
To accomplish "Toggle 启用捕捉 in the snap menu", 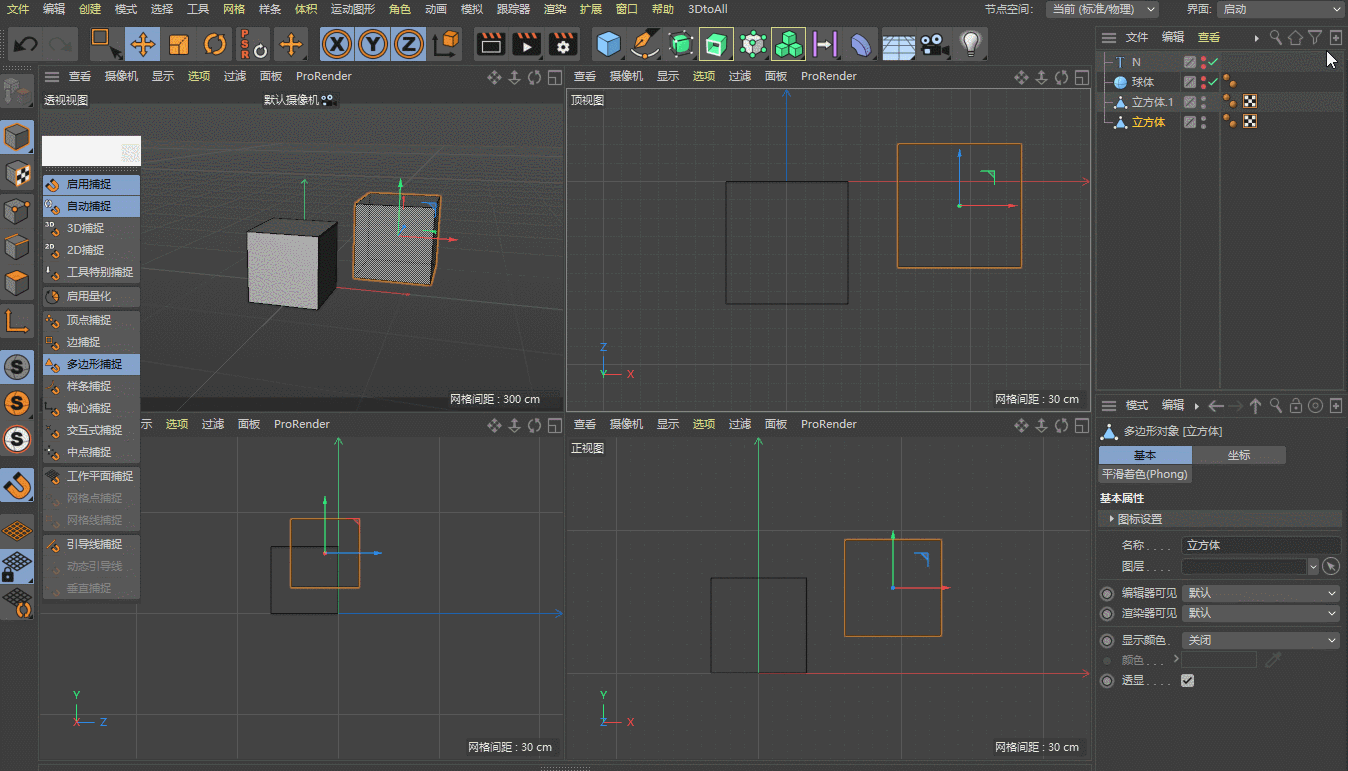I will pos(89,184).
